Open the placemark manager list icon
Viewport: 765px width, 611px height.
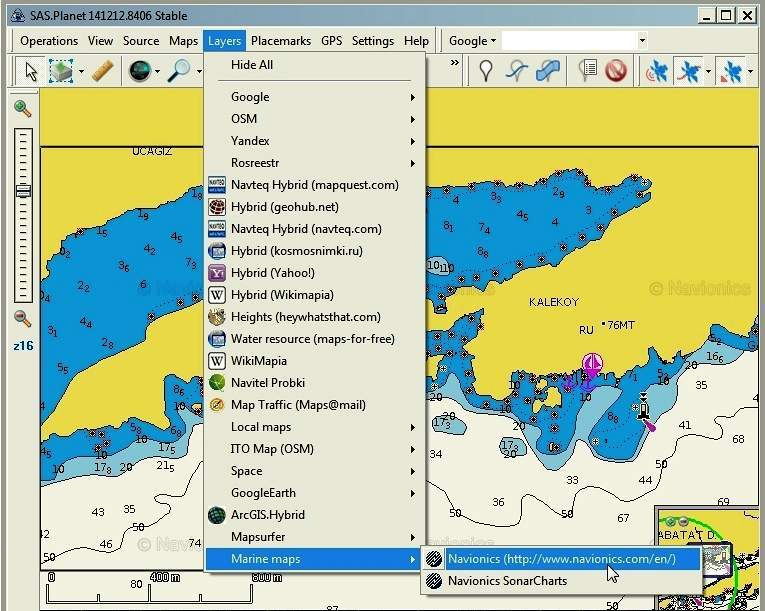(587, 71)
